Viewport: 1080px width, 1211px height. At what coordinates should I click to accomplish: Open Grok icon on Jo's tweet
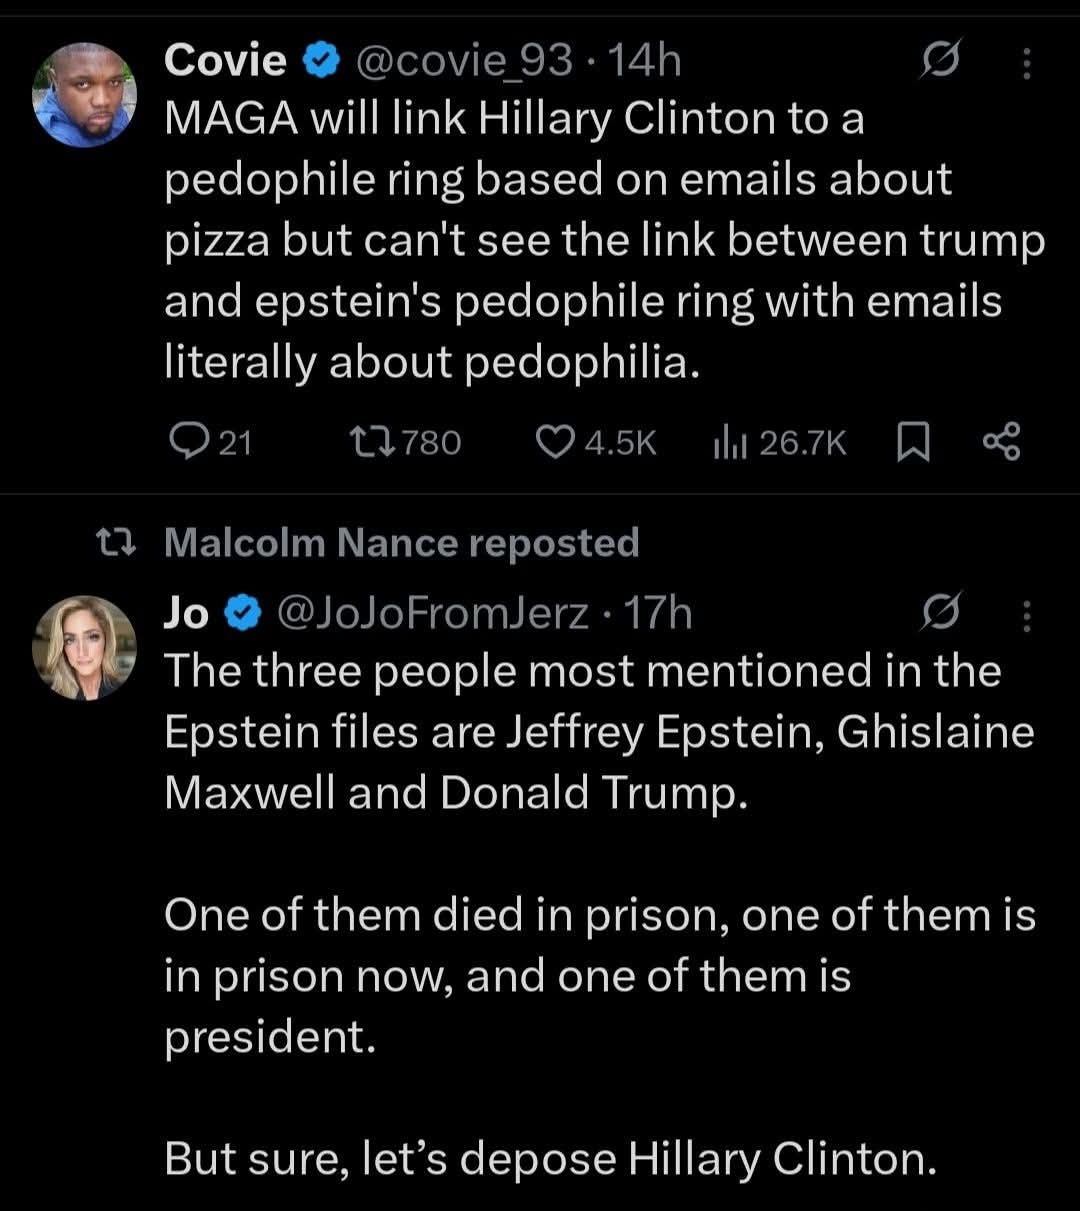point(942,614)
